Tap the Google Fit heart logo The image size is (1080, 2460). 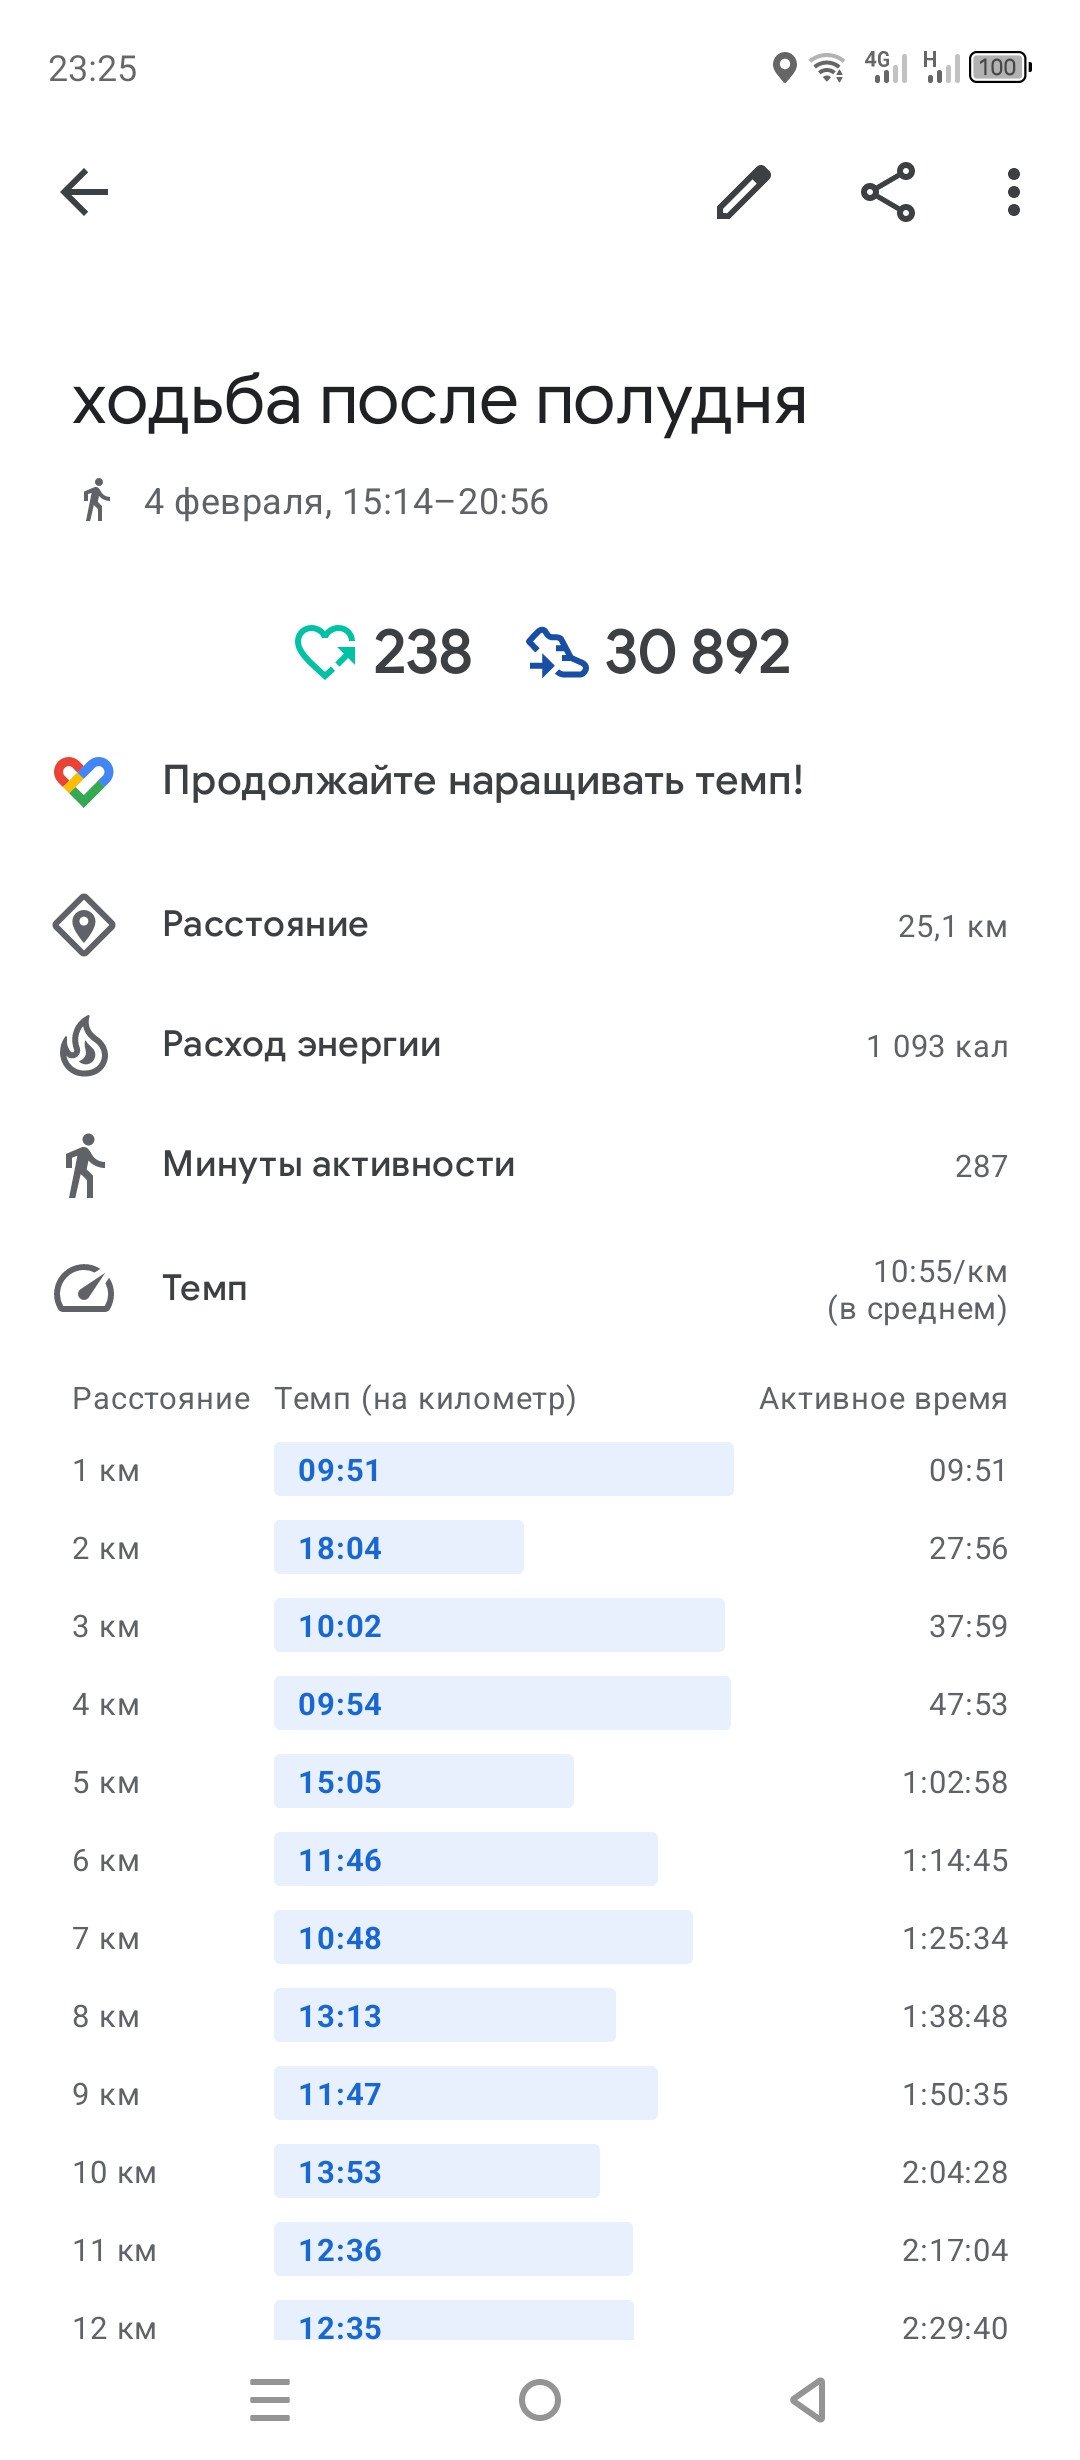pos(84,781)
